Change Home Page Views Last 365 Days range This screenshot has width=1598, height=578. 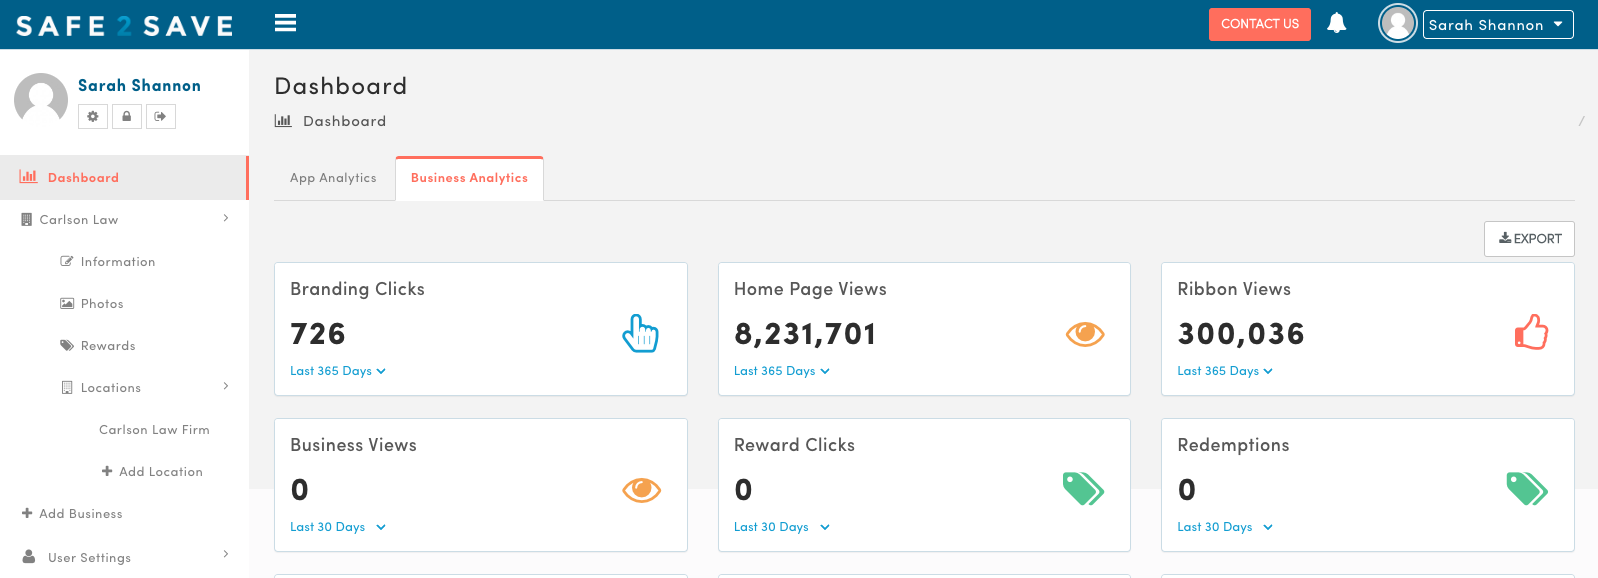(x=782, y=371)
